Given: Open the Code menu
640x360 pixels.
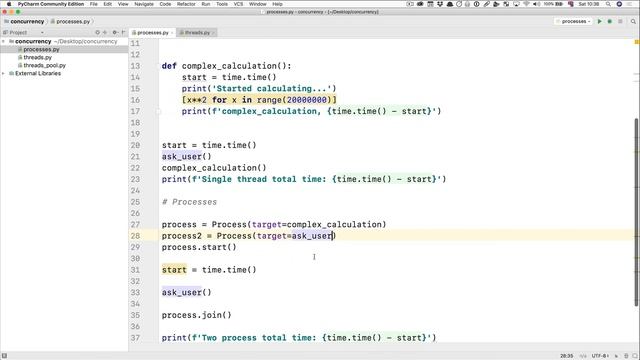Looking at the screenshot, I should (x=165, y=4).
